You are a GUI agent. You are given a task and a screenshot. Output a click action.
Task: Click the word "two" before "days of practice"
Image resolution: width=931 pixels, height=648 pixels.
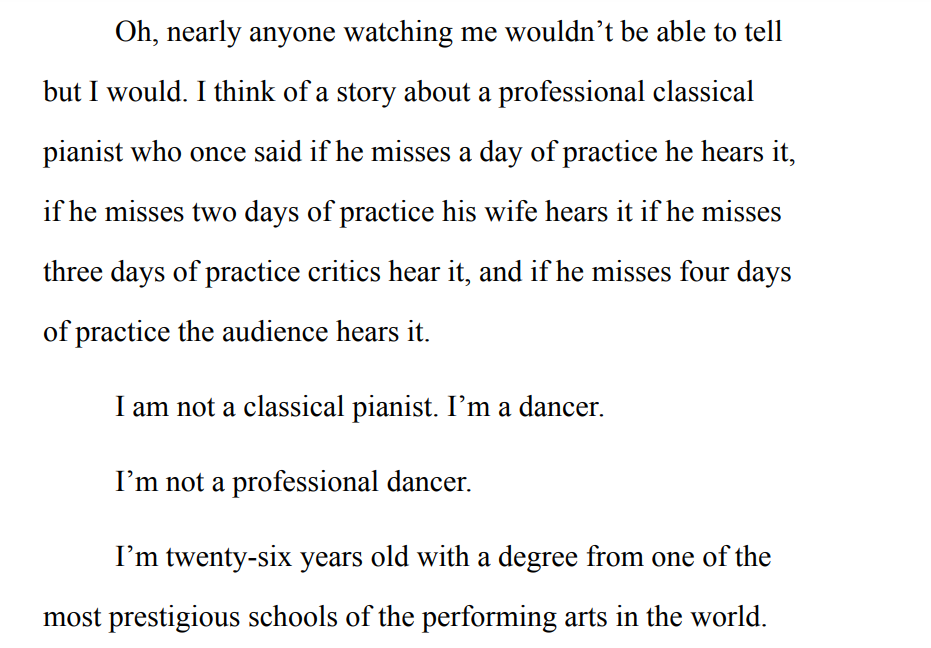[211, 213]
